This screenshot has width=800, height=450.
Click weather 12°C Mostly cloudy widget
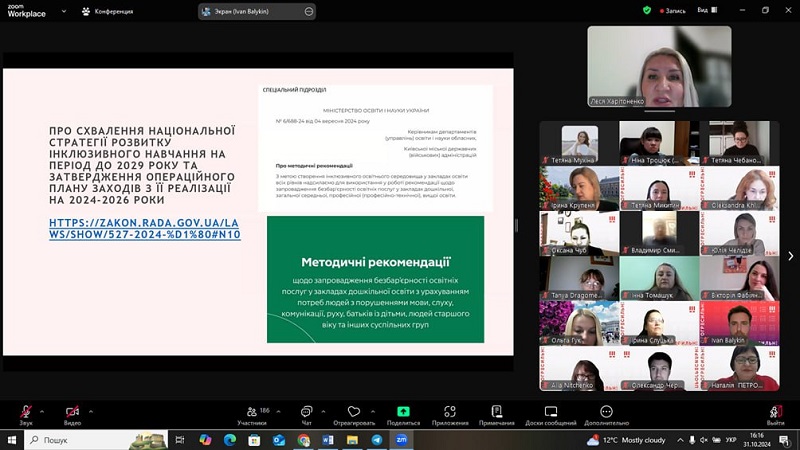tap(627, 440)
